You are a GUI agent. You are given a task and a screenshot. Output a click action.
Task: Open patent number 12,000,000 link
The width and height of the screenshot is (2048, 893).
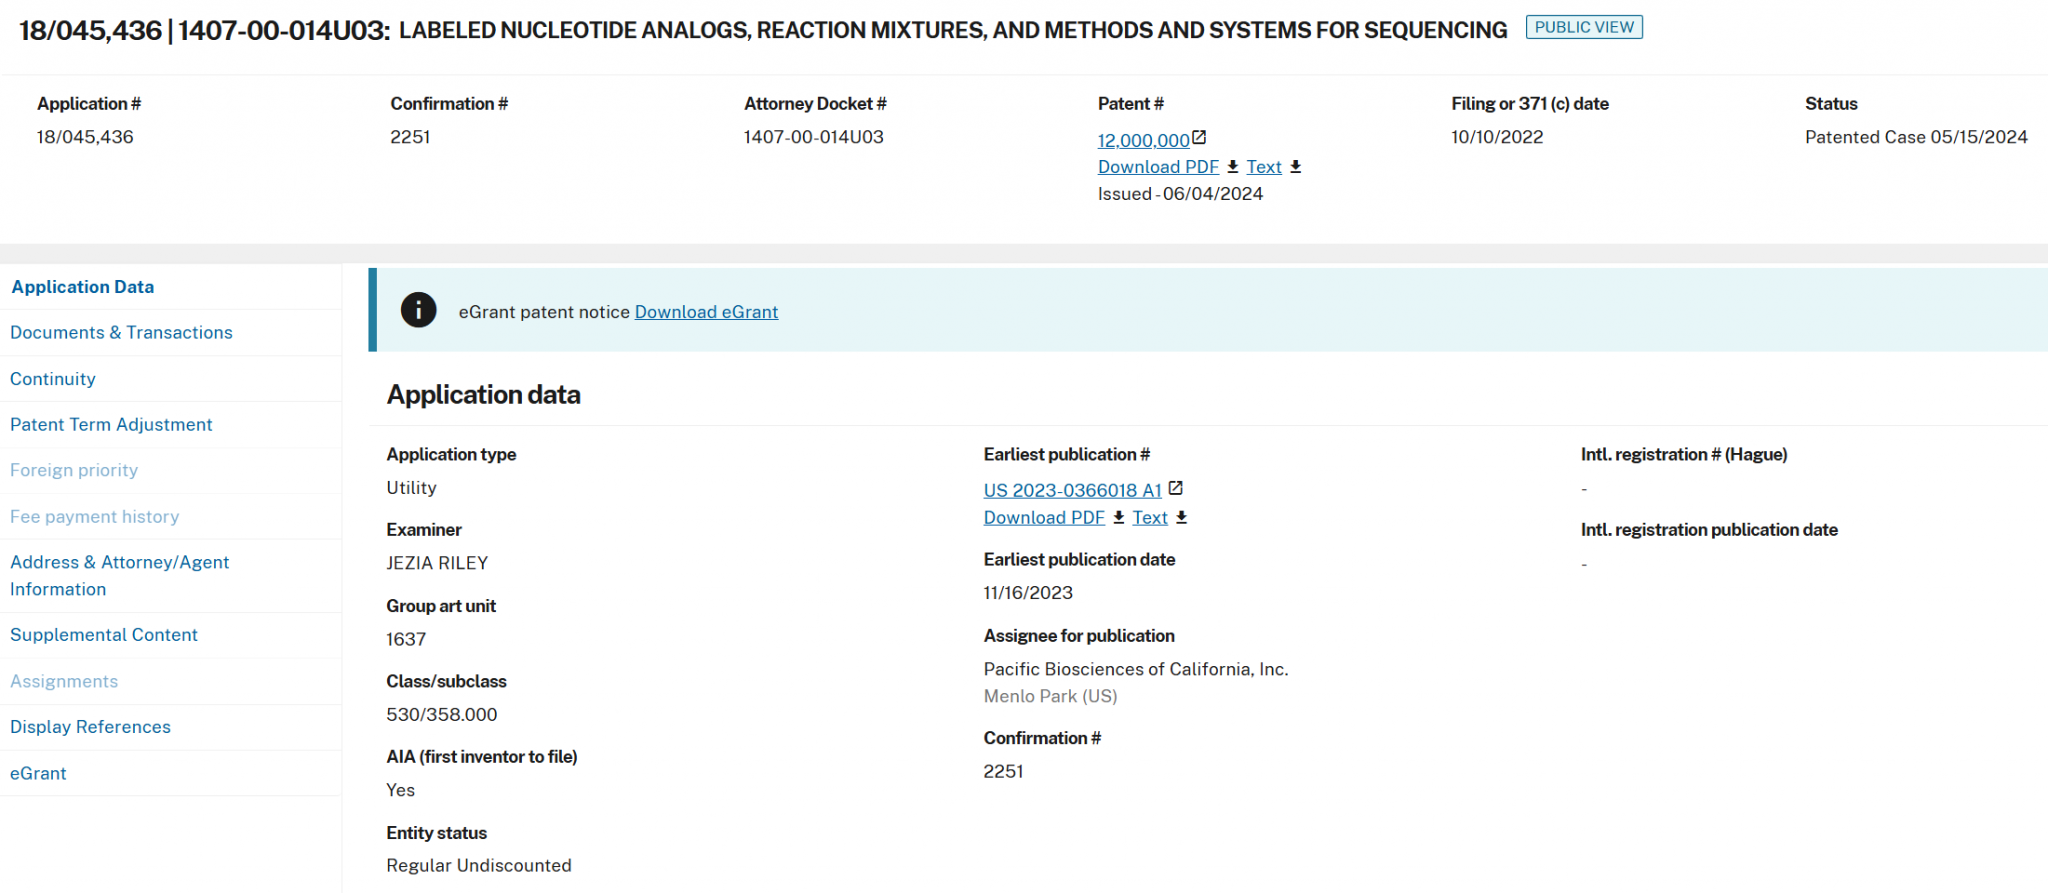[1143, 141]
